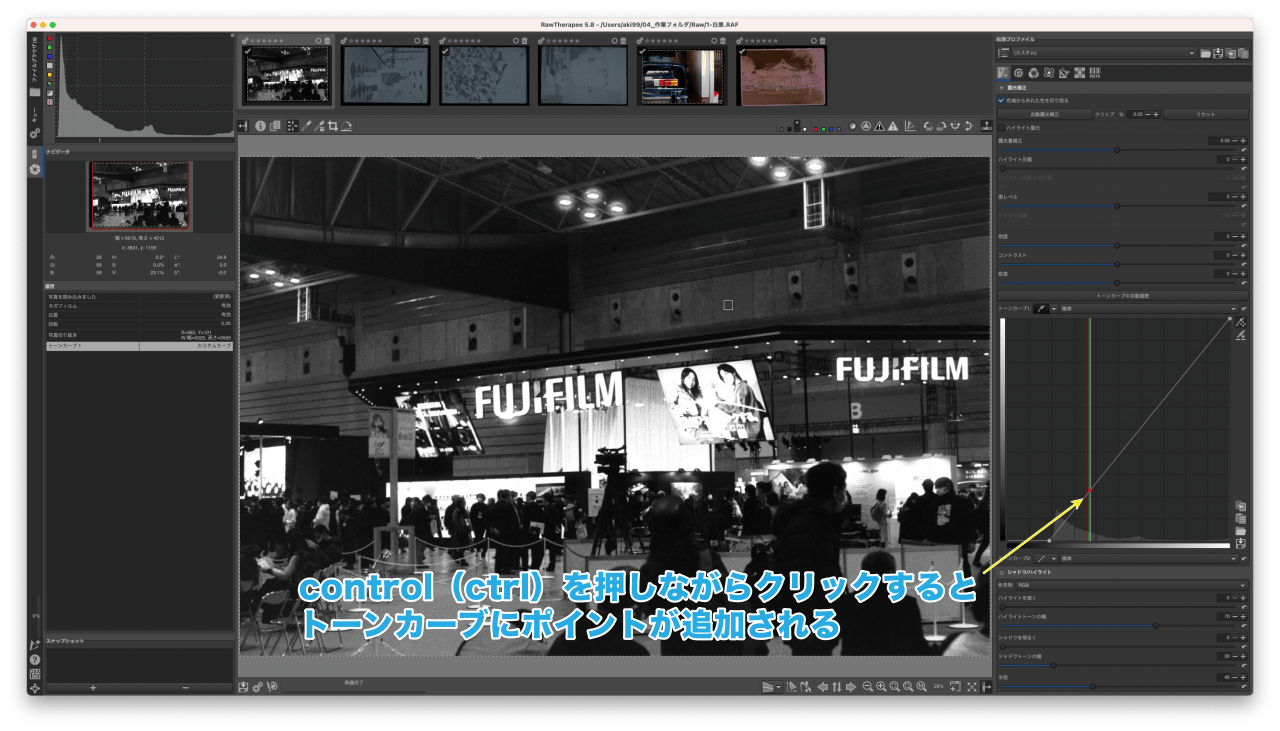Image resolution: width=1280 pixels, height=731 pixels.
Task: Open the processing profile dropdown
Action: tap(1105, 52)
